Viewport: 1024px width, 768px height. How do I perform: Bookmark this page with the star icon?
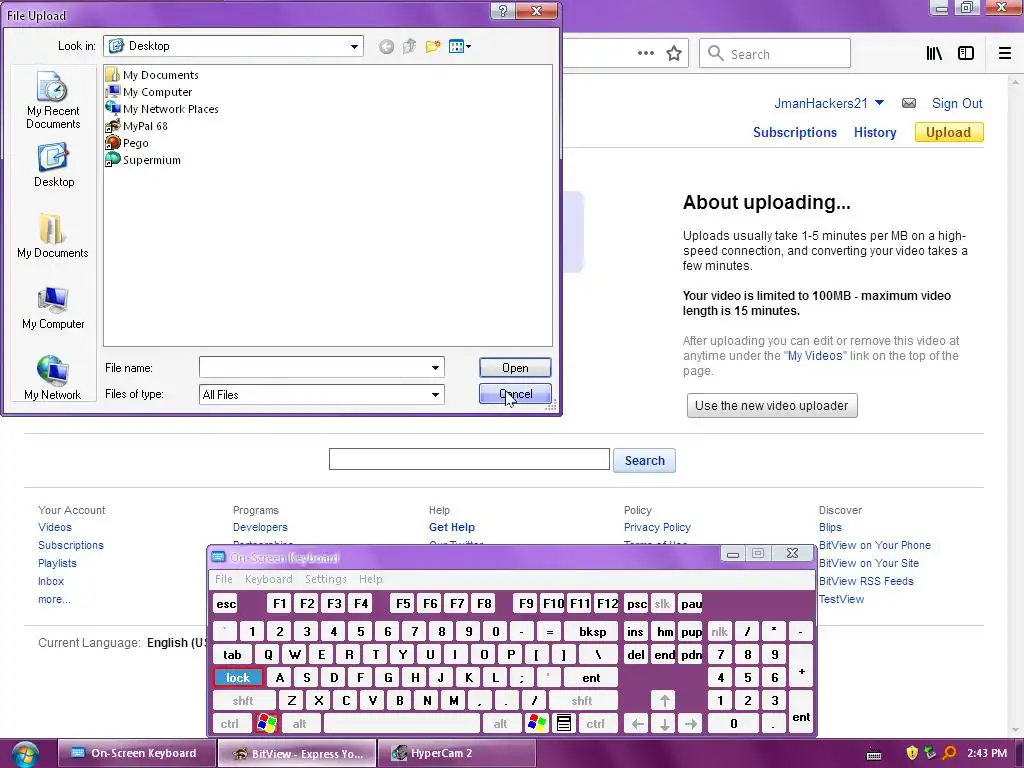coord(674,53)
